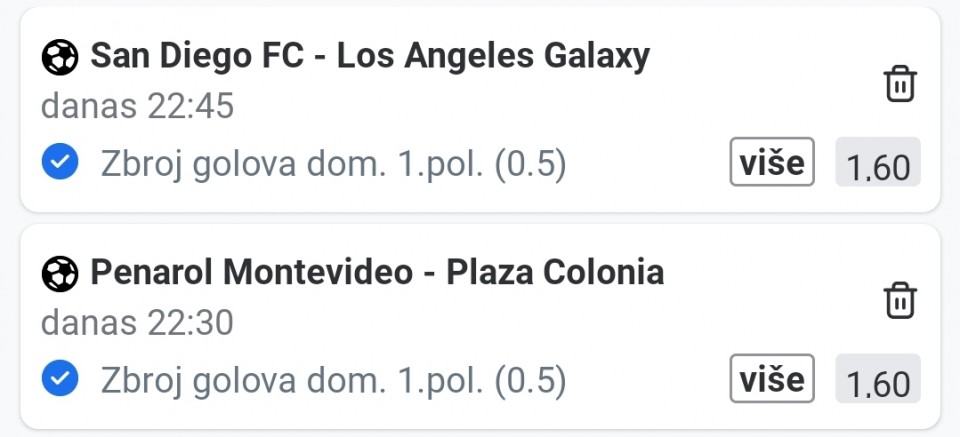Click the 'više' button for San Diego FC match

click(x=771, y=162)
